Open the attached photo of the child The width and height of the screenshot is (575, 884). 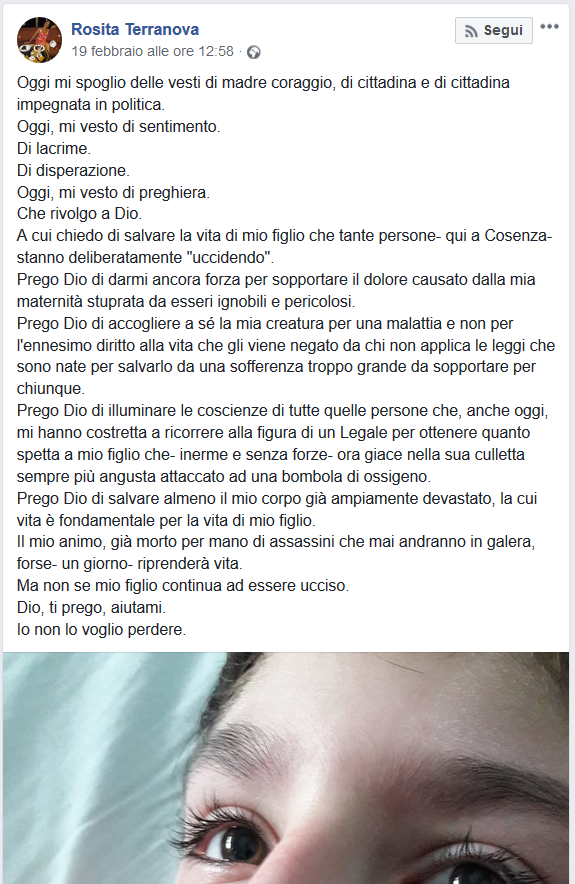[x=286, y=768]
